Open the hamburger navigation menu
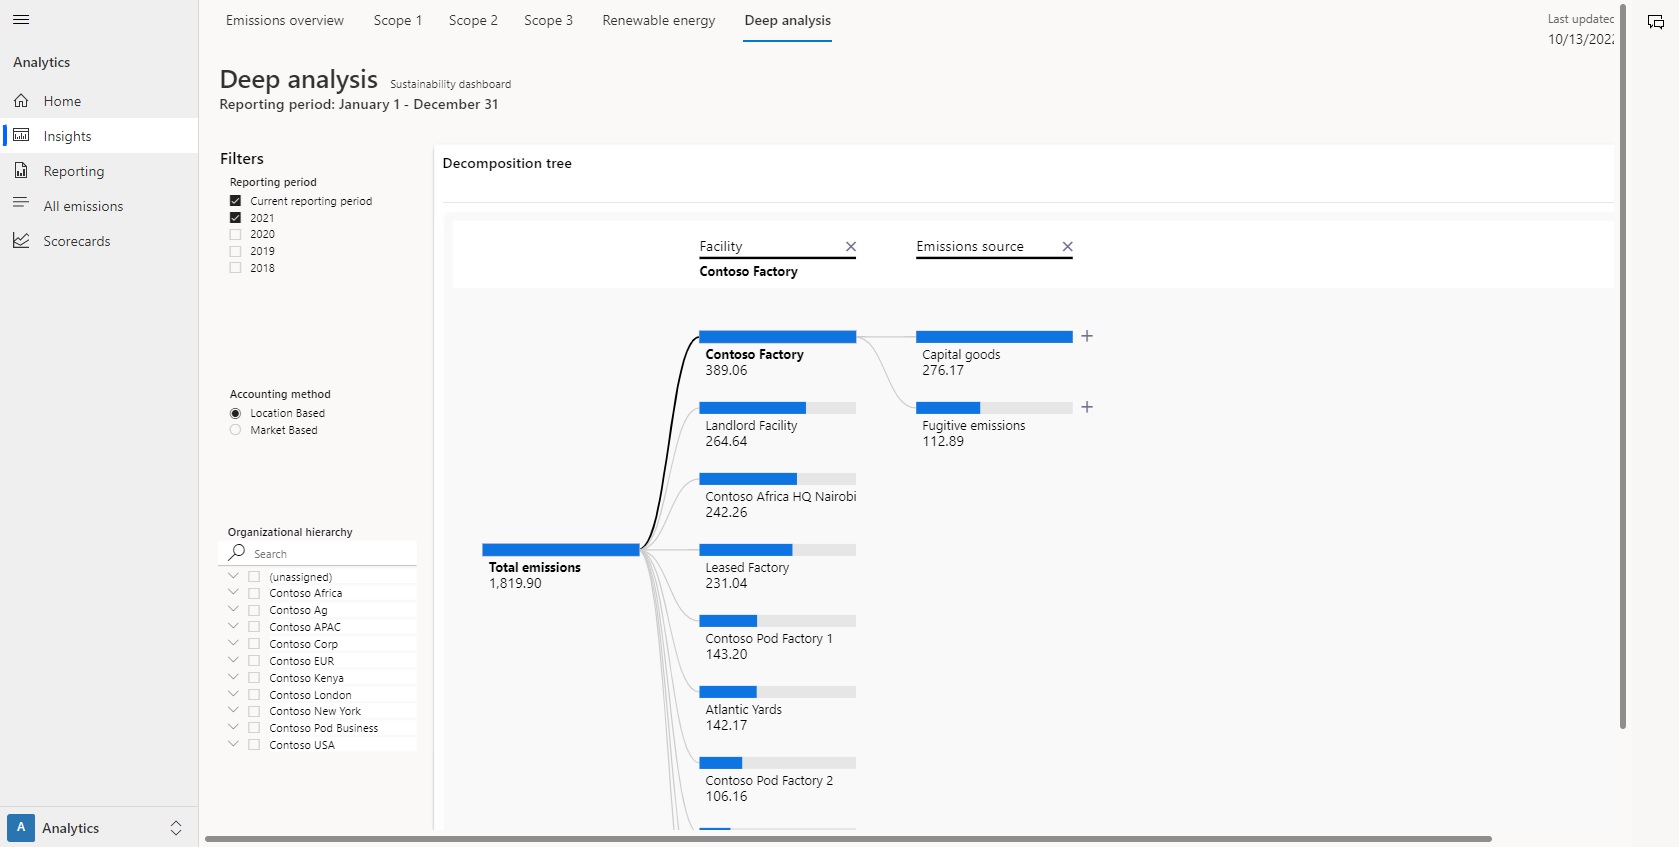 21,20
